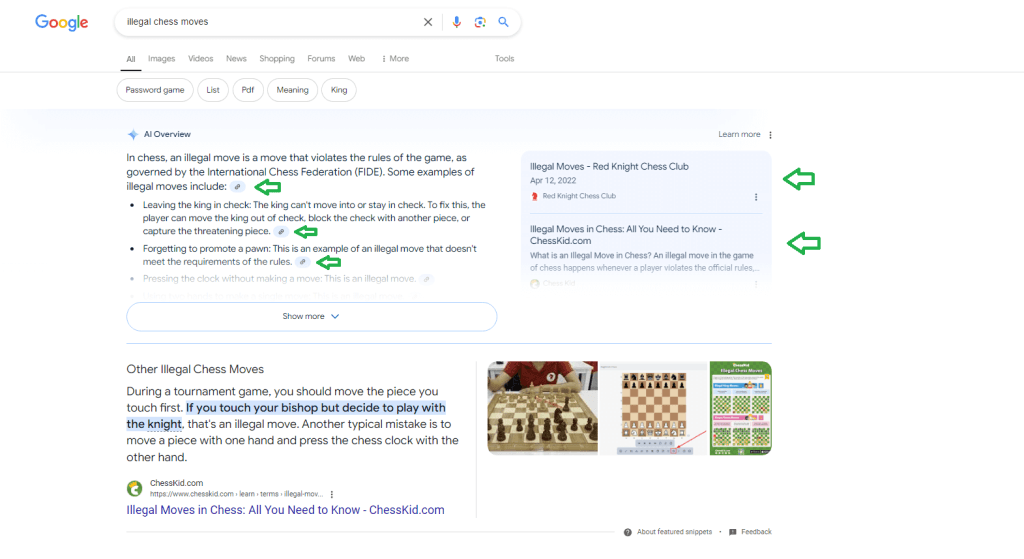Select the 'List' suggestion chip
The height and width of the screenshot is (559, 1024).
(x=213, y=90)
